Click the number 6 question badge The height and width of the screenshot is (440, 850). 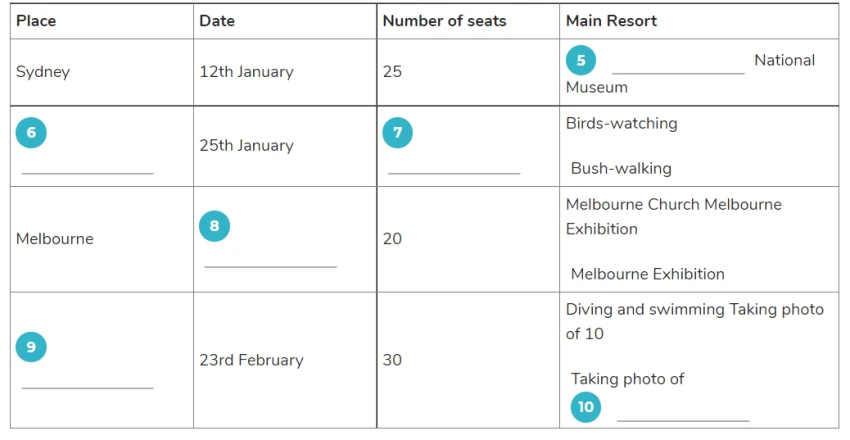(31, 133)
